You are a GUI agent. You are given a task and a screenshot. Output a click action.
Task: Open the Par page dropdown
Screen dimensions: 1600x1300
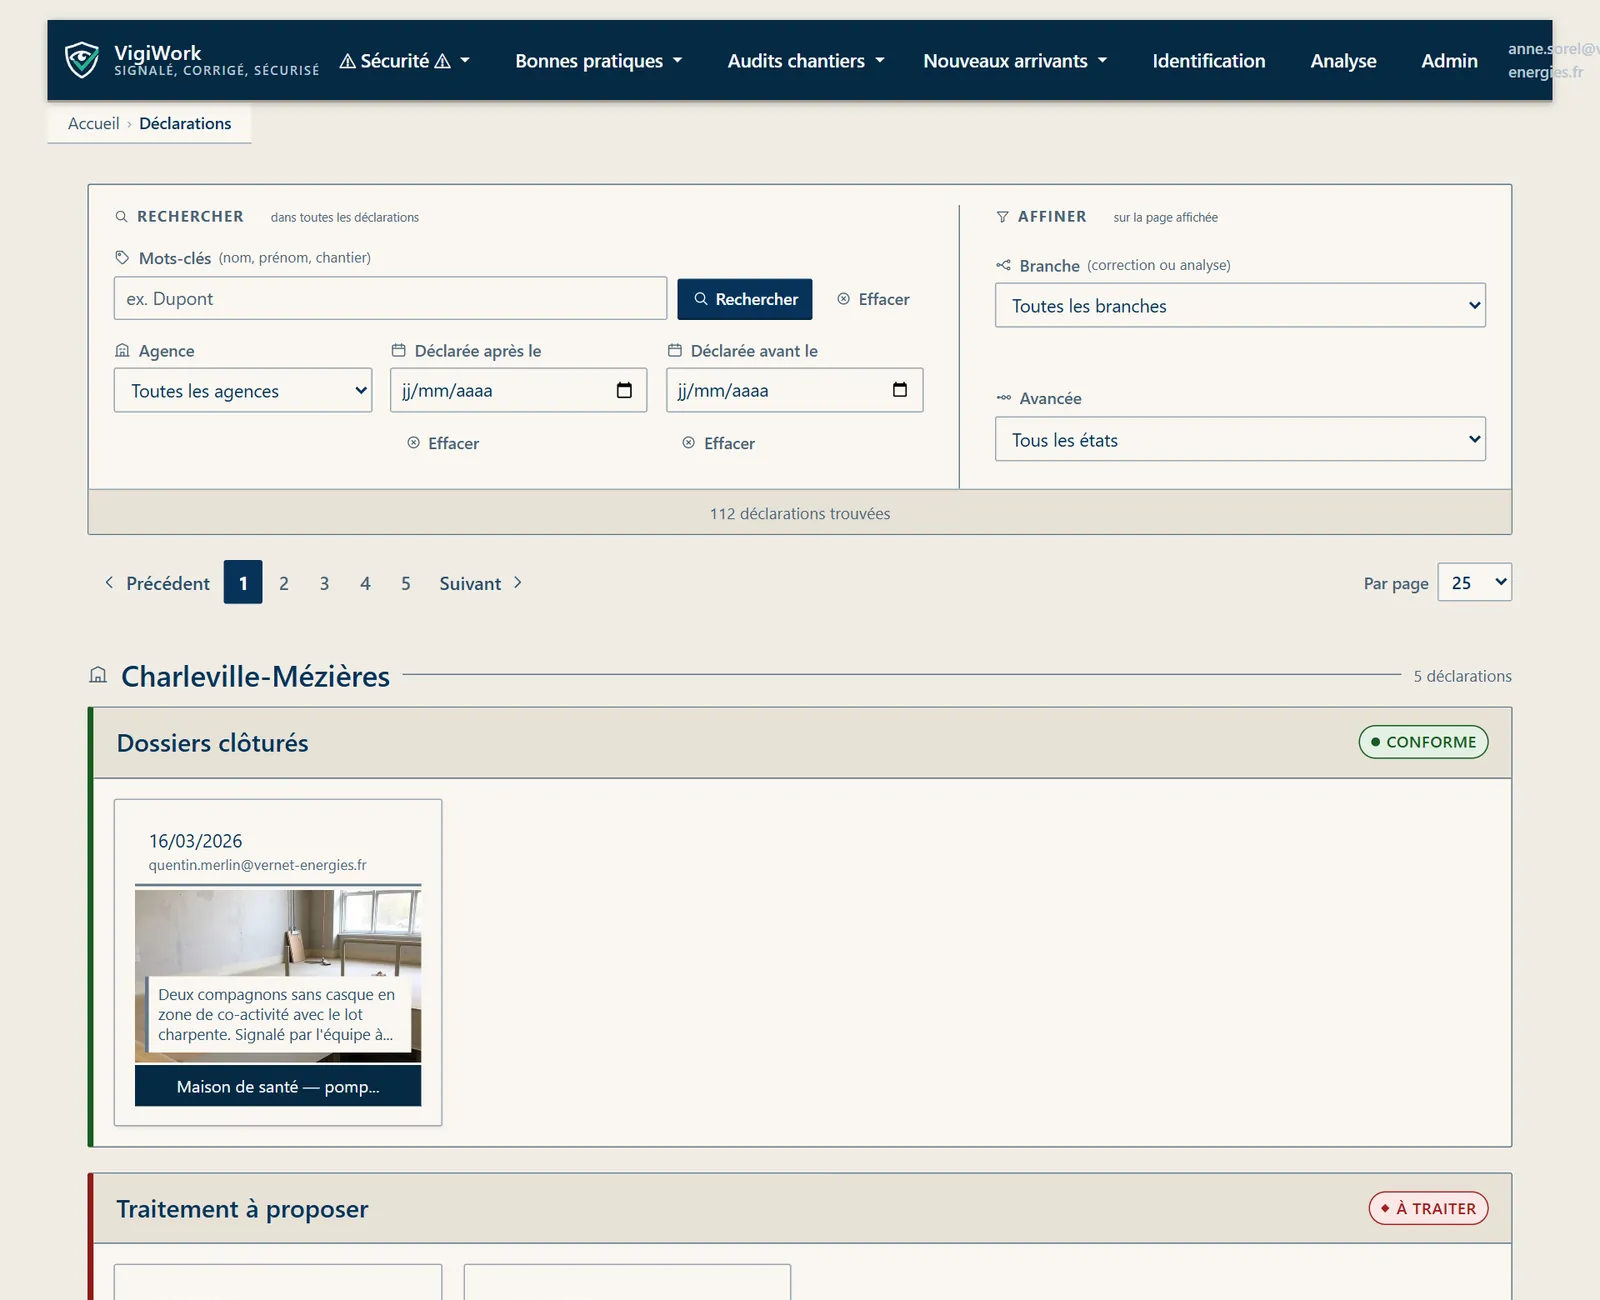1474,582
